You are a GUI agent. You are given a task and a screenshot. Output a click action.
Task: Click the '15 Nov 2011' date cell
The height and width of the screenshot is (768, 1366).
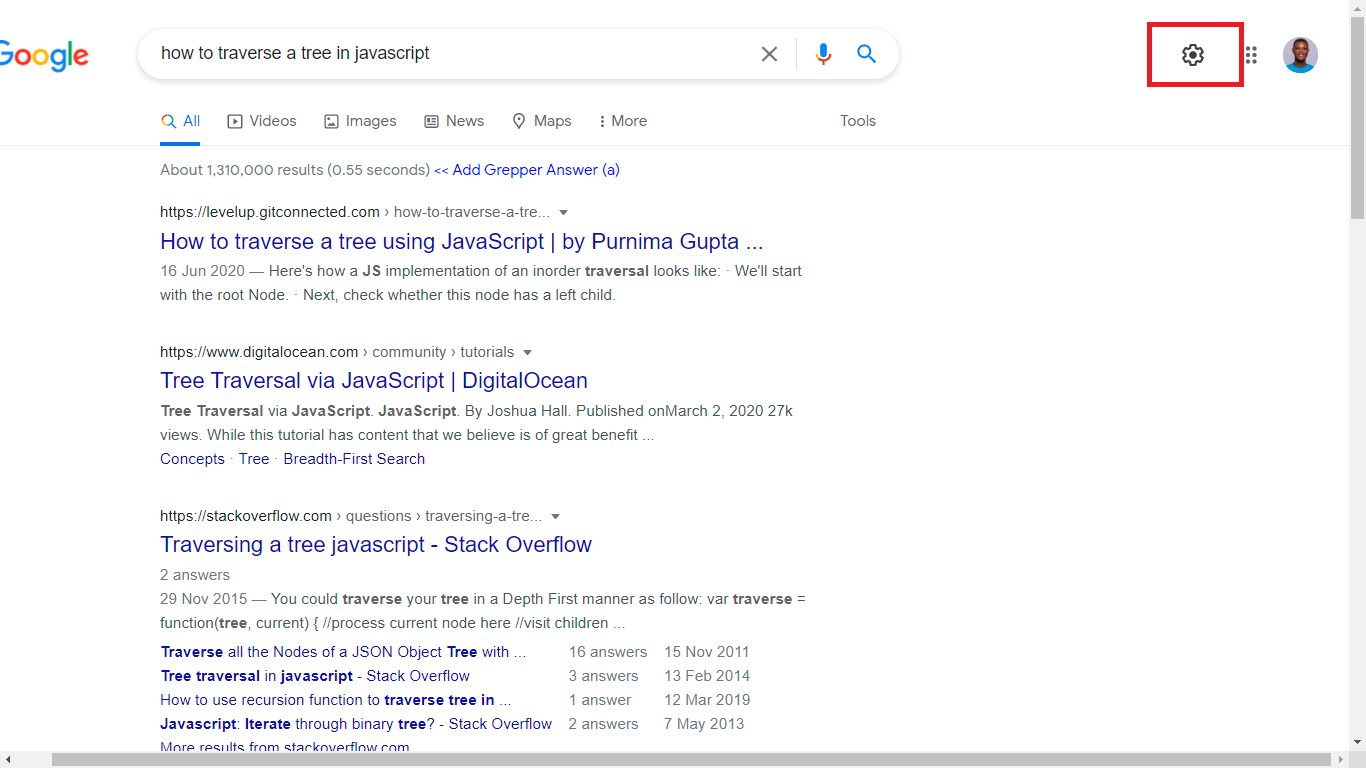[707, 652]
